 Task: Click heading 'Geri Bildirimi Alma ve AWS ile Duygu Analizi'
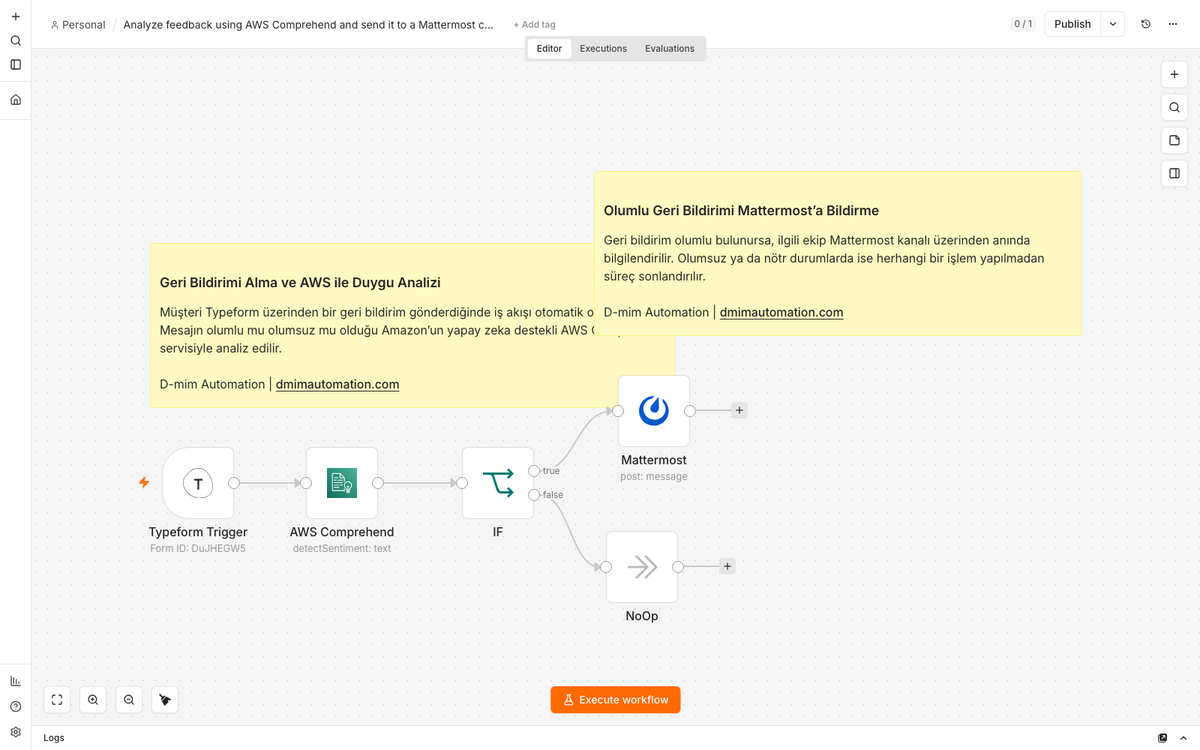(300, 283)
